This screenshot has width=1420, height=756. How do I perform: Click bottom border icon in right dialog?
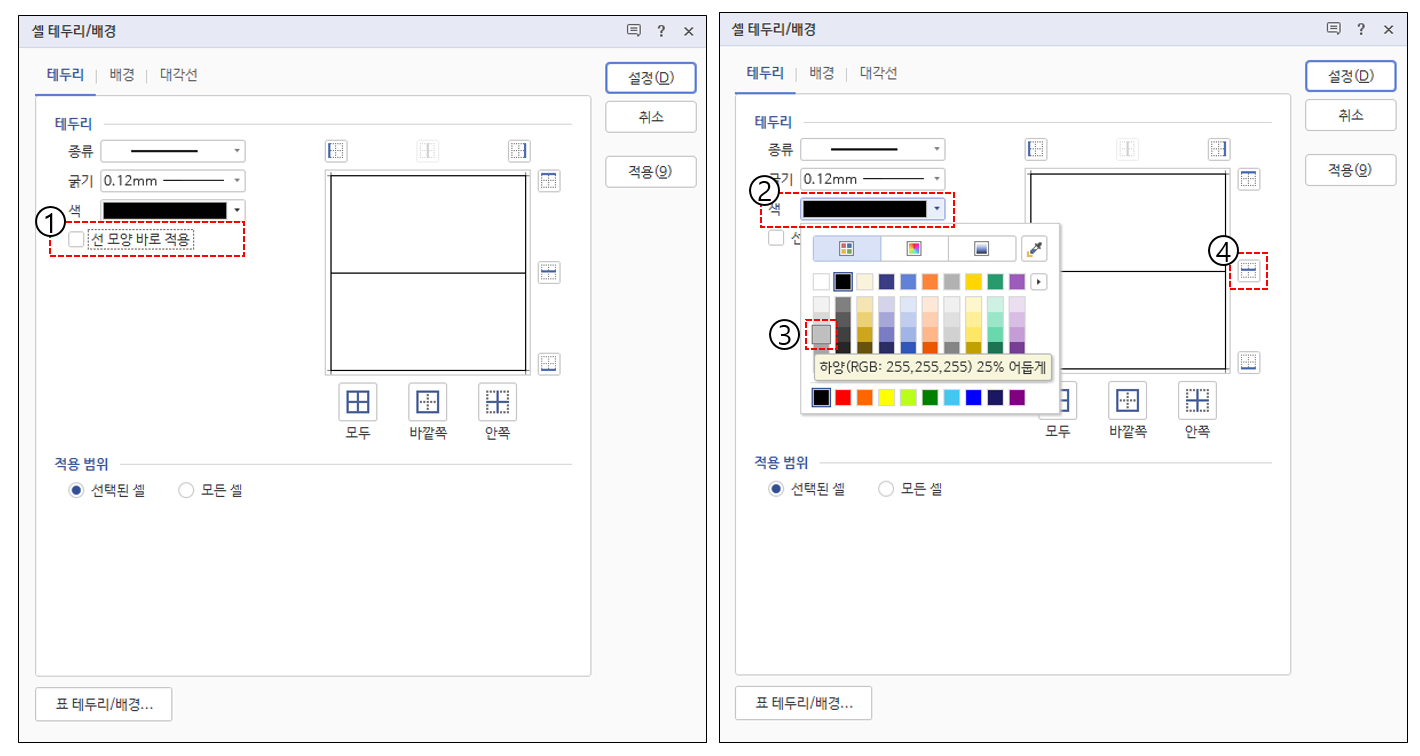[1249, 361]
